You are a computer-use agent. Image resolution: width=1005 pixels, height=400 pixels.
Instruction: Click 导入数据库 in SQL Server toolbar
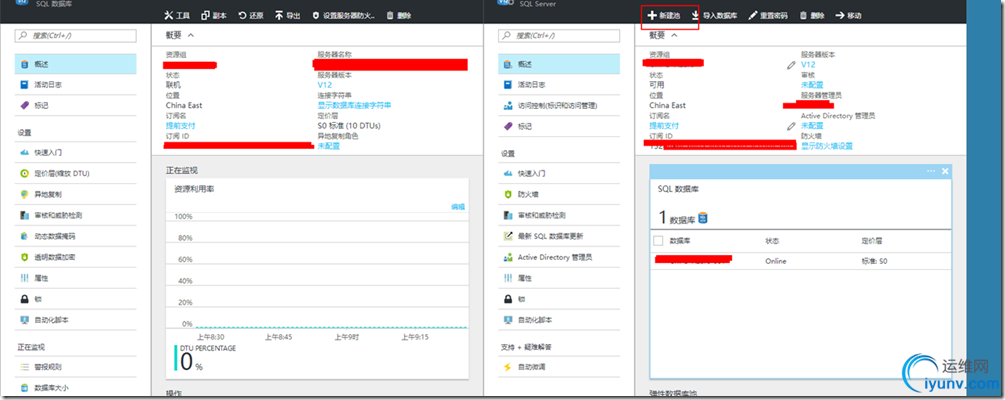715,15
